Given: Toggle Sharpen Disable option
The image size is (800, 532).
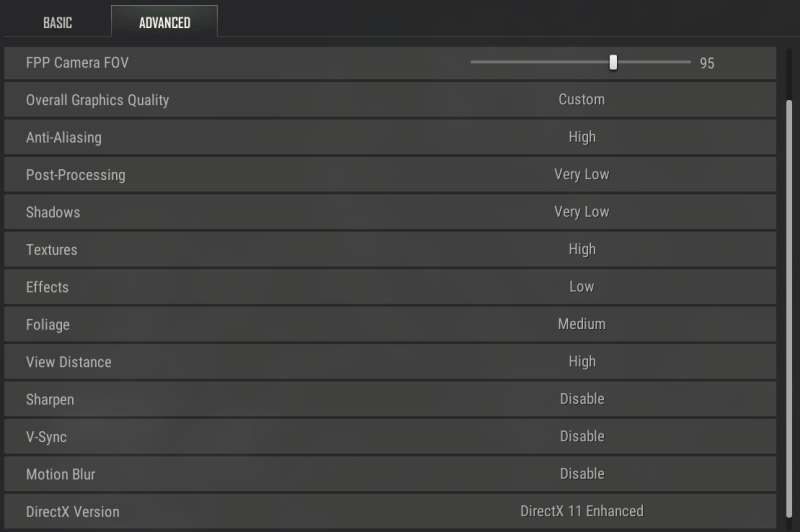Looking at the screenshot, I should coord(581,399).
